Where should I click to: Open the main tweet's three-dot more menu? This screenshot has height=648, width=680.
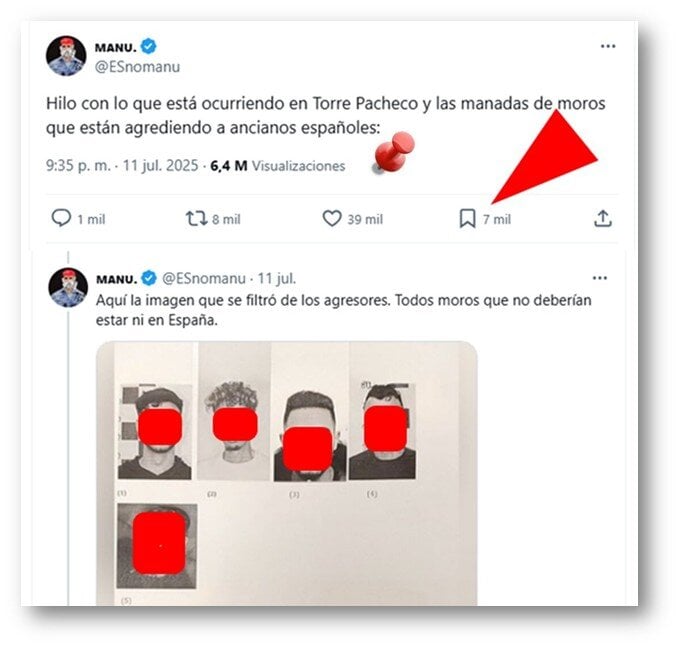click(608, 46)
